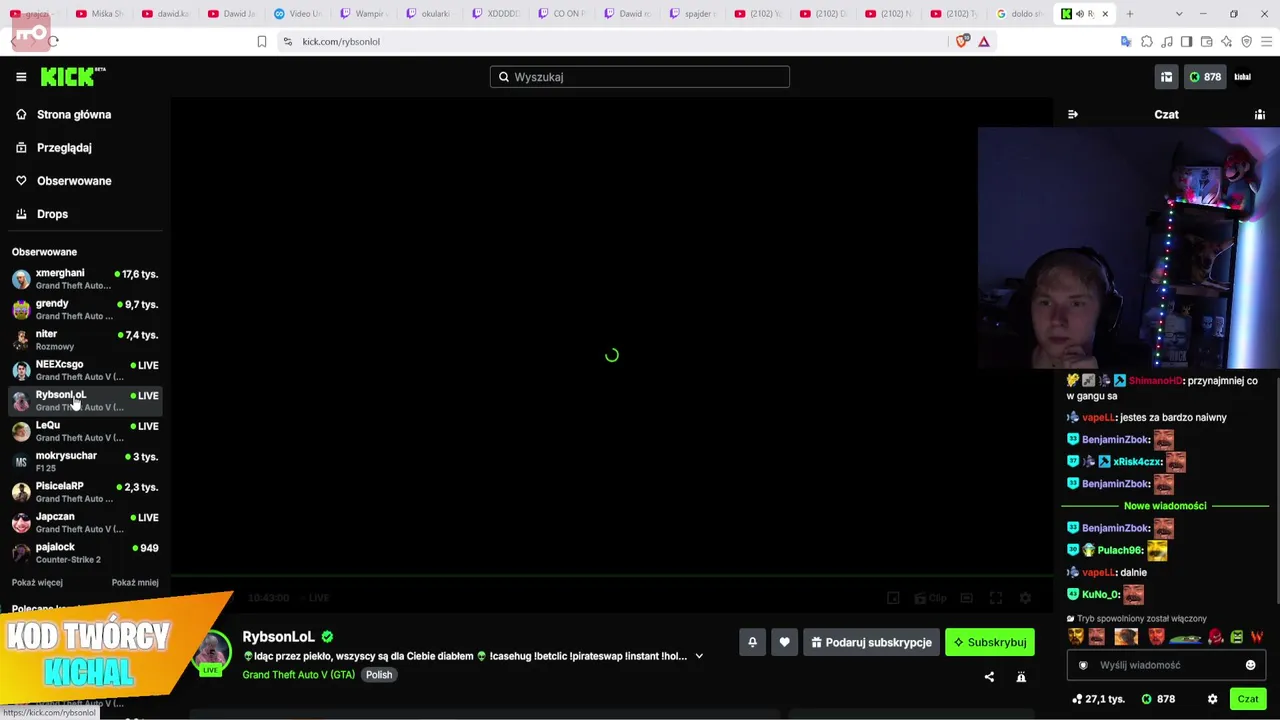Open the browser extensions puzzle icon
The image size is (1280, 720).
[1146, 41]
